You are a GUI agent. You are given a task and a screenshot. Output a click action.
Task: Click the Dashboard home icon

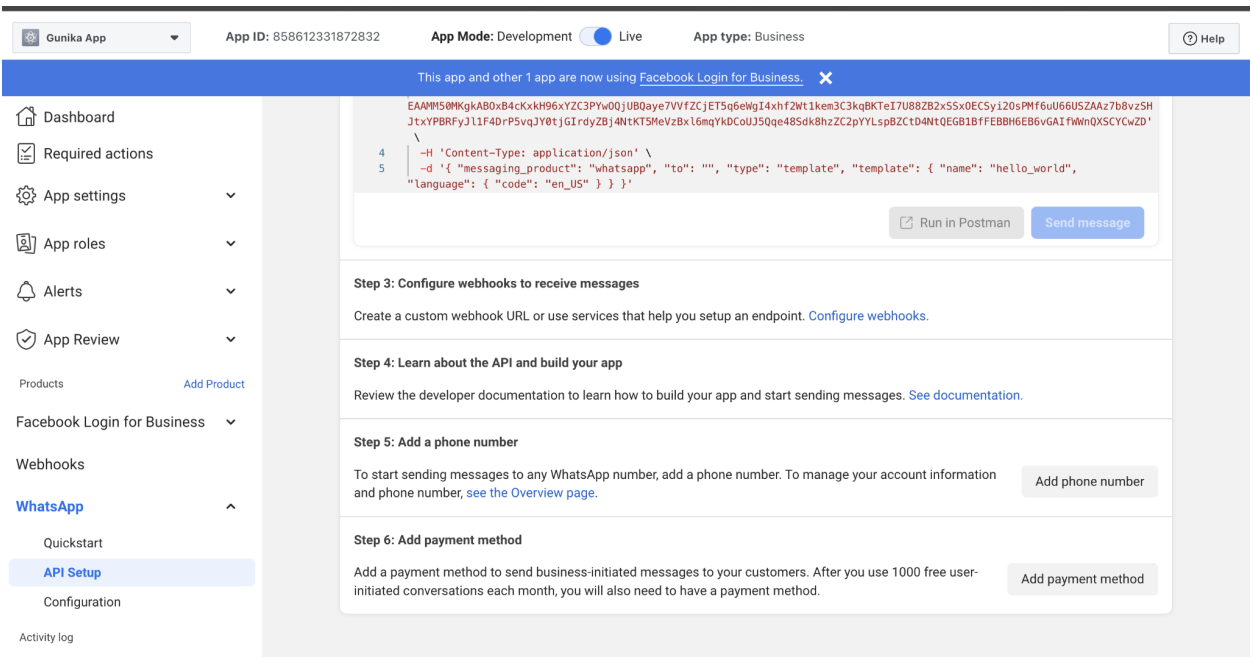tap(28, 117)
